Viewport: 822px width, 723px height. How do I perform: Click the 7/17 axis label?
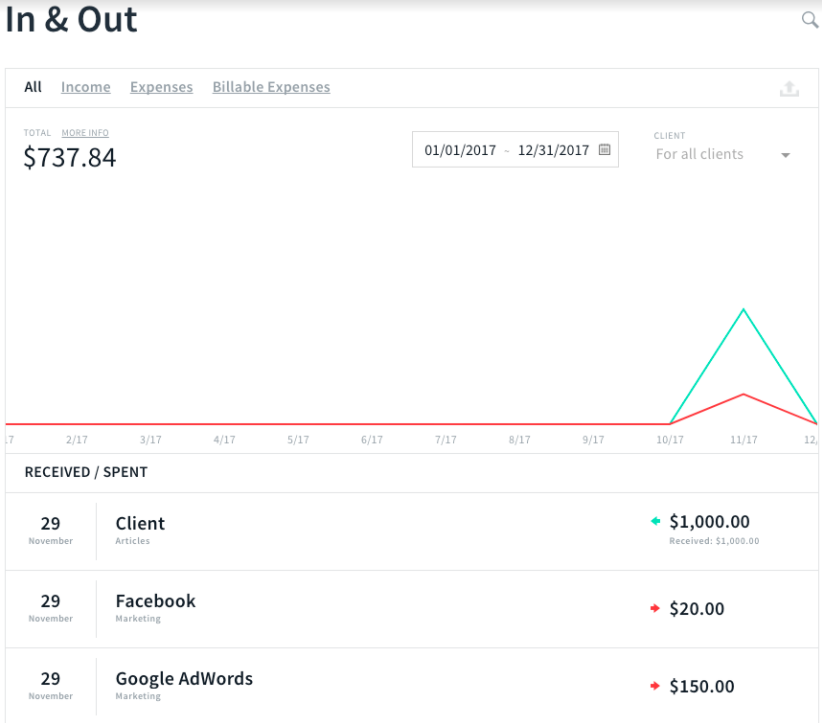point(446,440)
